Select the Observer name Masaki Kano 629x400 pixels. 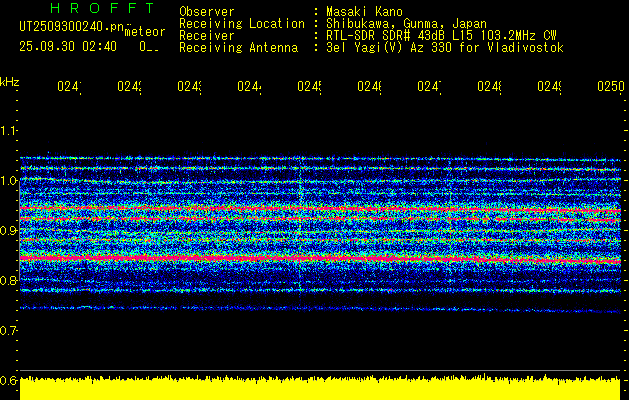361,11
